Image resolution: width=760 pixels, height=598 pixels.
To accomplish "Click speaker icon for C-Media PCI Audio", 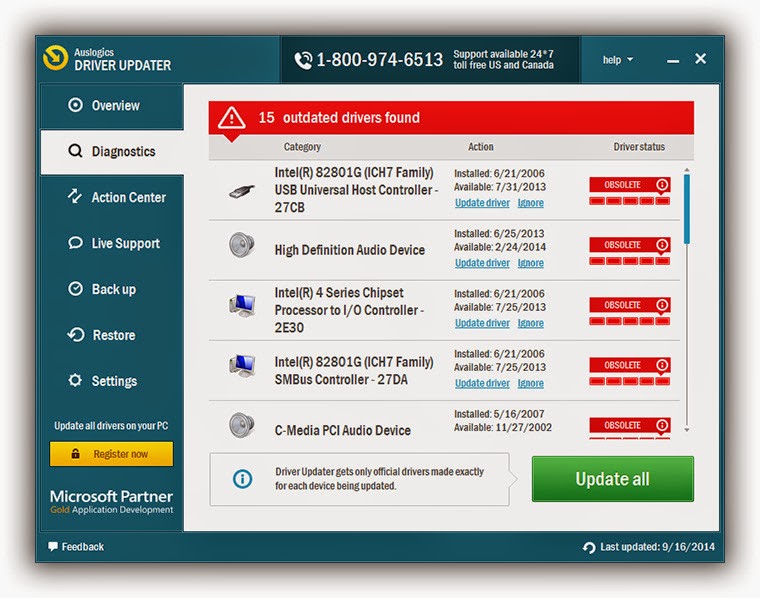I will (x=241, y=425).
